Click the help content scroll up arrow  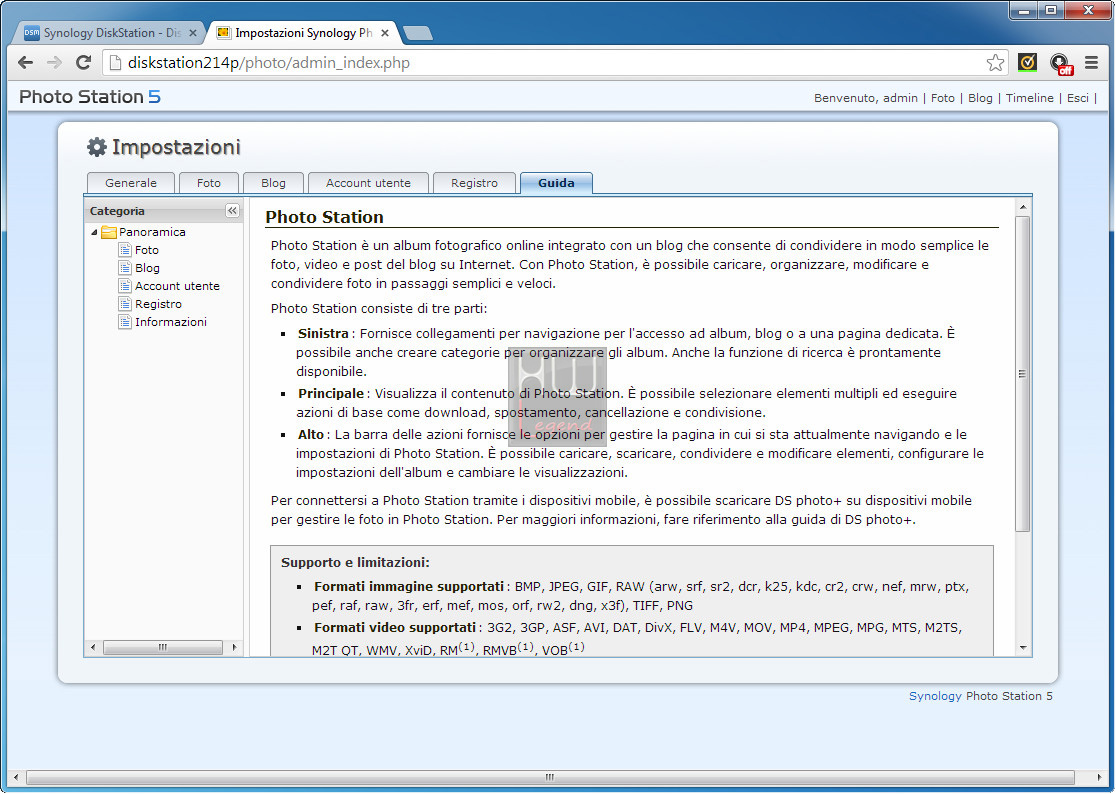[1022, 207]
